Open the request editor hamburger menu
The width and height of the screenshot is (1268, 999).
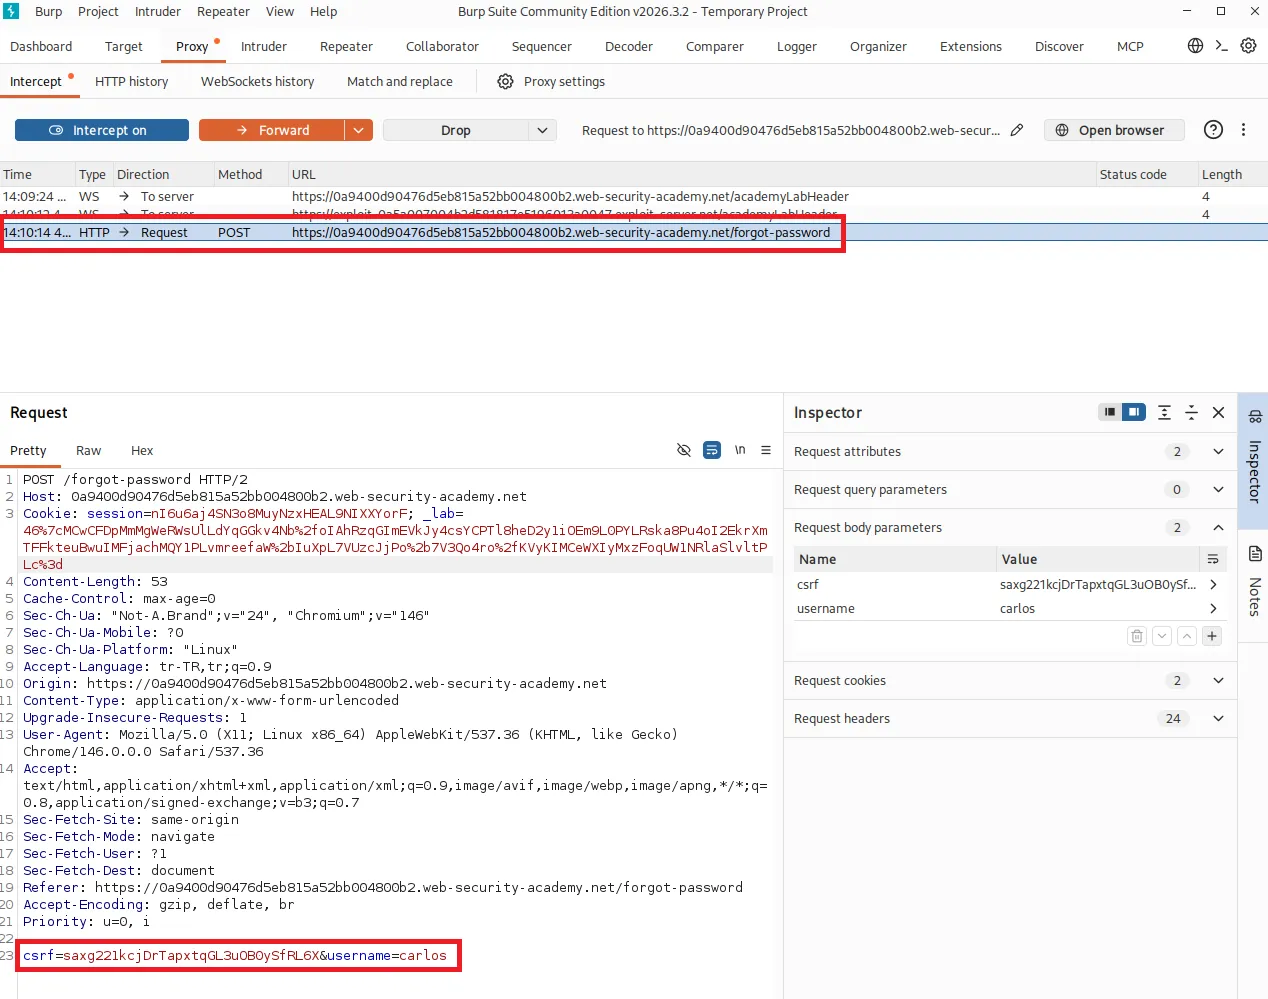766,450
